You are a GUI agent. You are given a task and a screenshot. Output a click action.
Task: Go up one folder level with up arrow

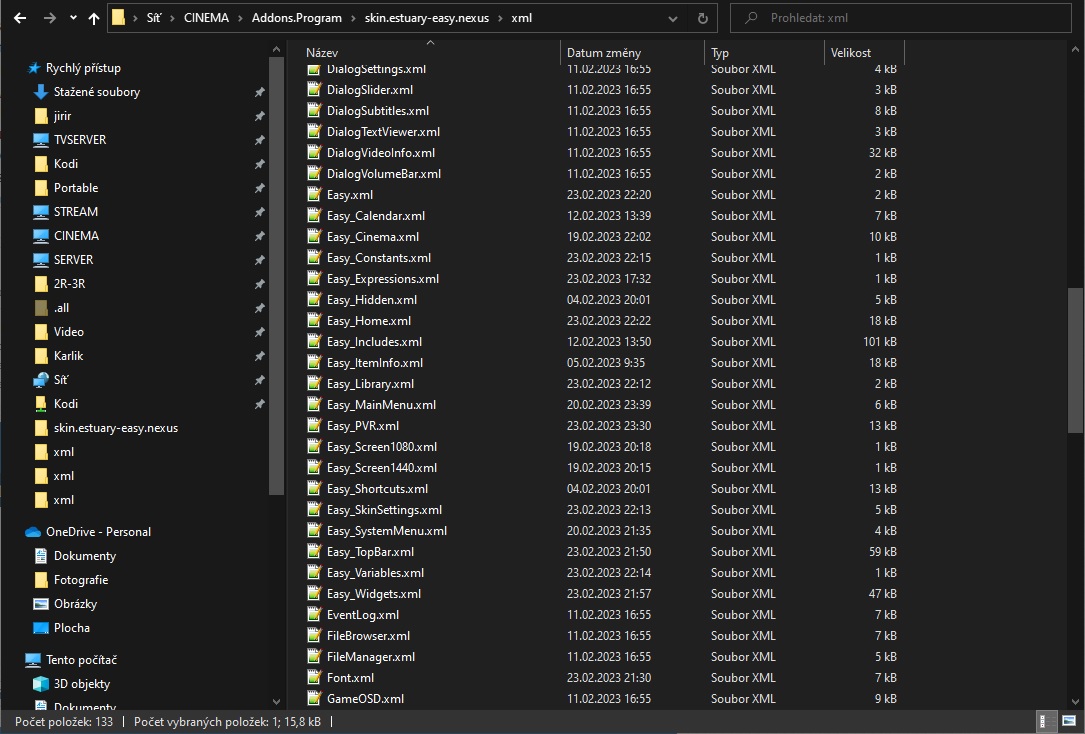pyautogui.click(x=94, y=18)
